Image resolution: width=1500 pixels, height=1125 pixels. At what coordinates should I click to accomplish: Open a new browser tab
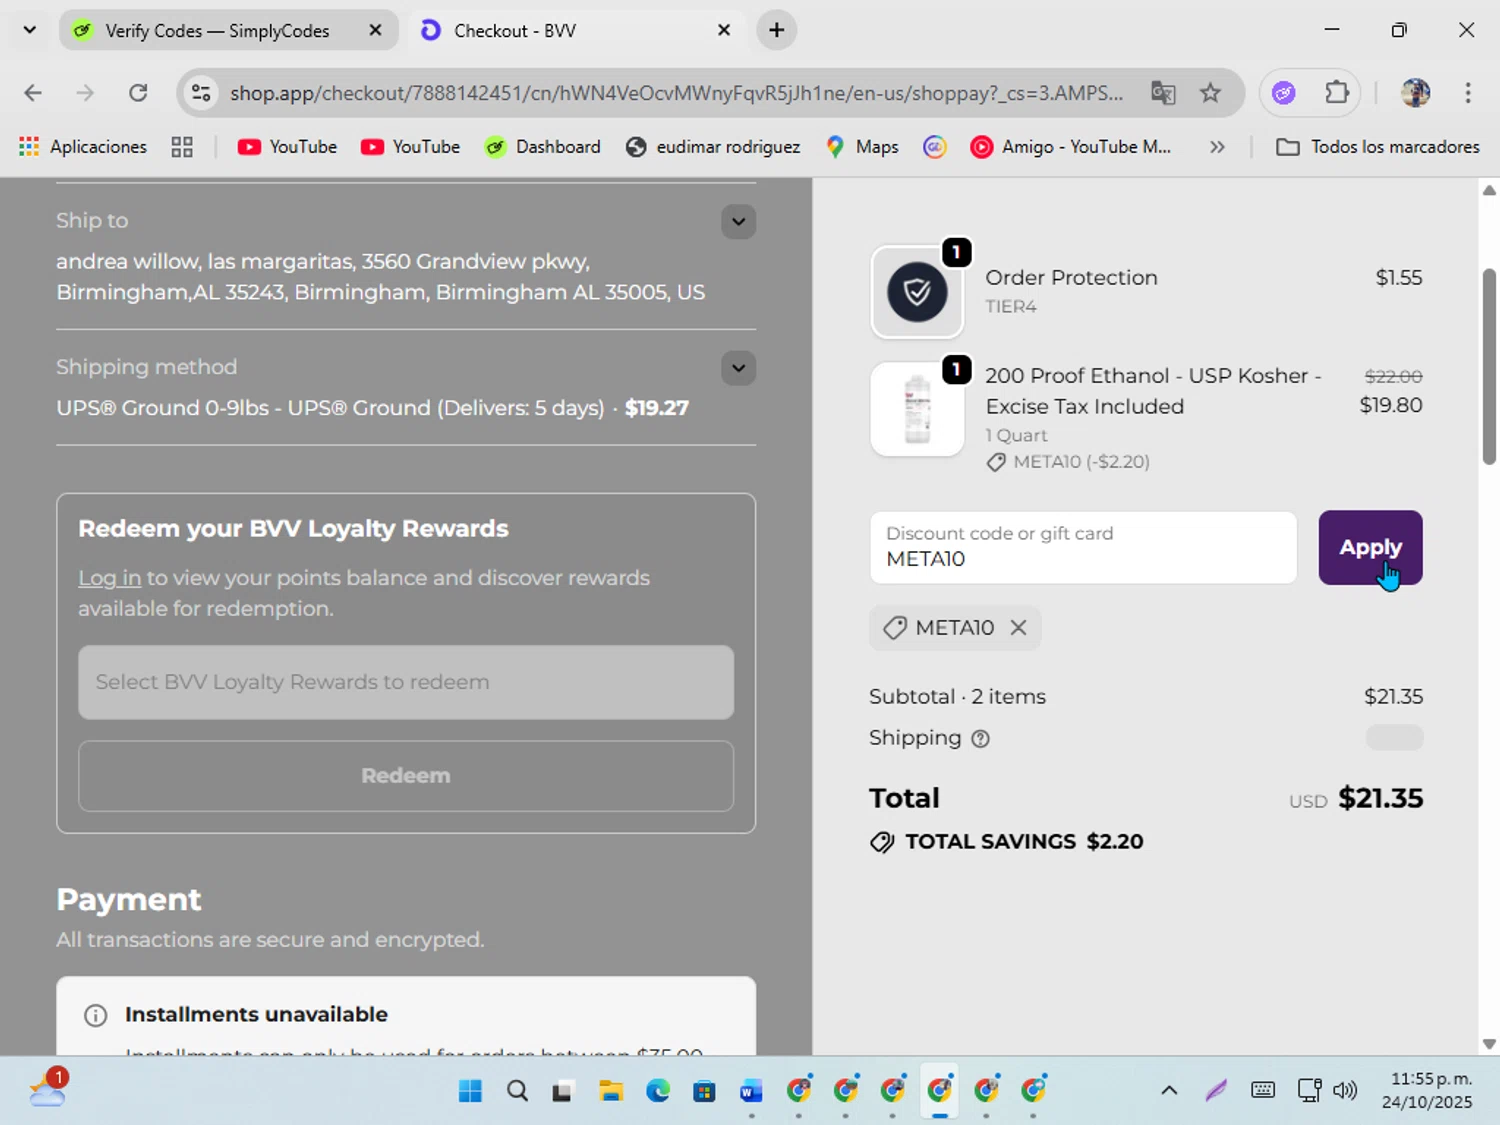click(777, 30)
